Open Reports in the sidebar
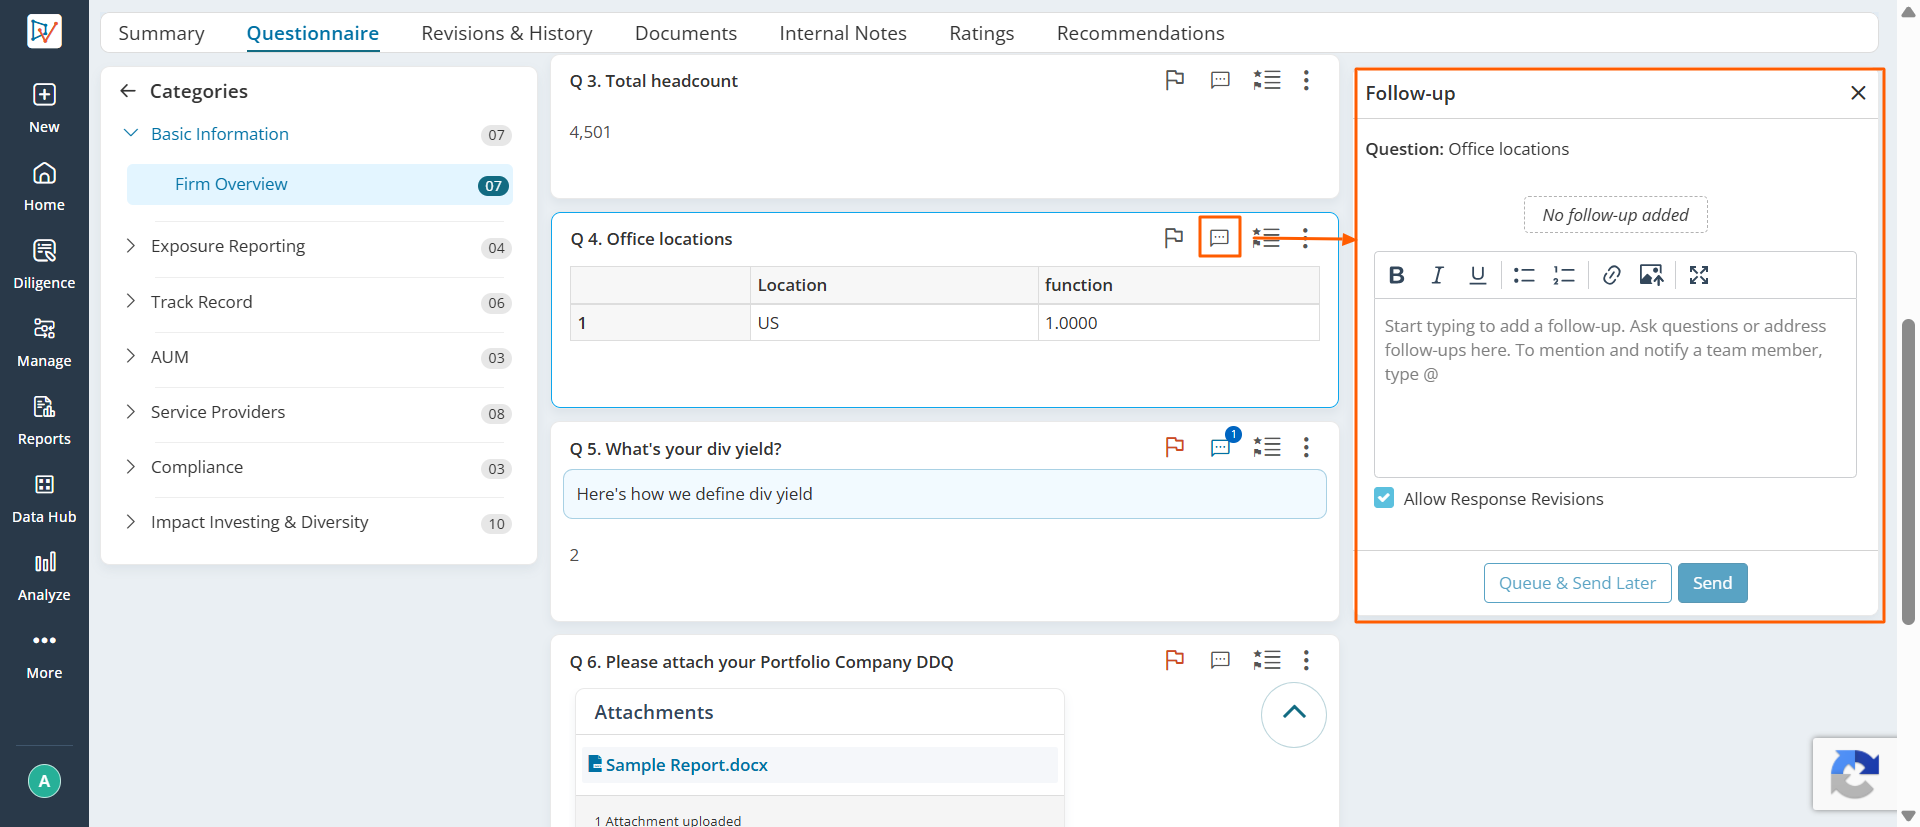The height and width of the screenshot is (827, 1920). coord(44,420)
